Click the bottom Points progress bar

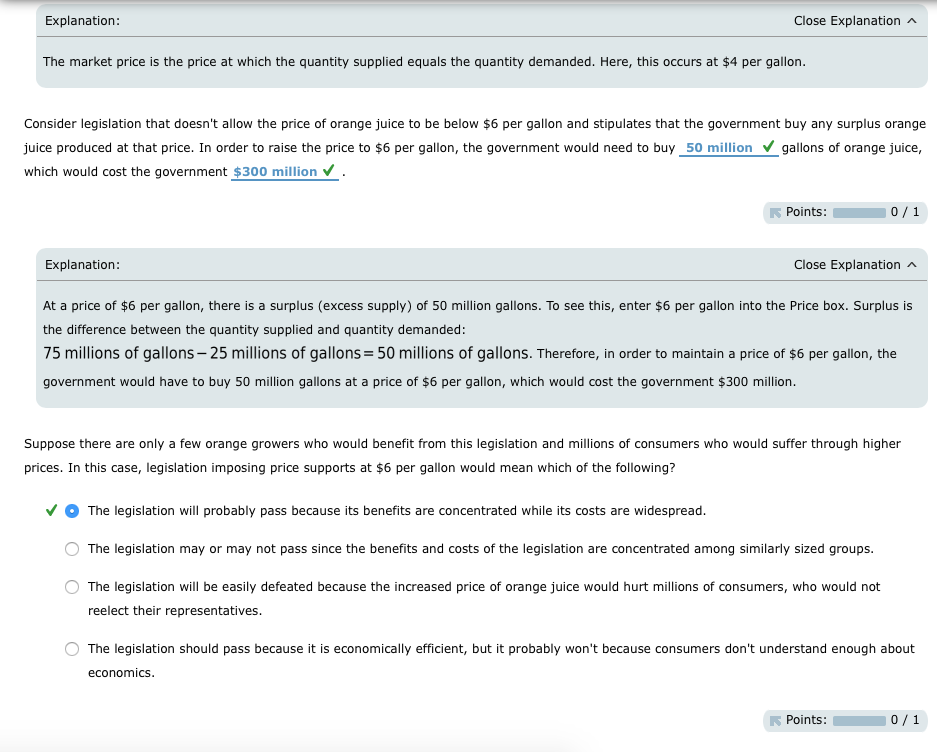858,720
